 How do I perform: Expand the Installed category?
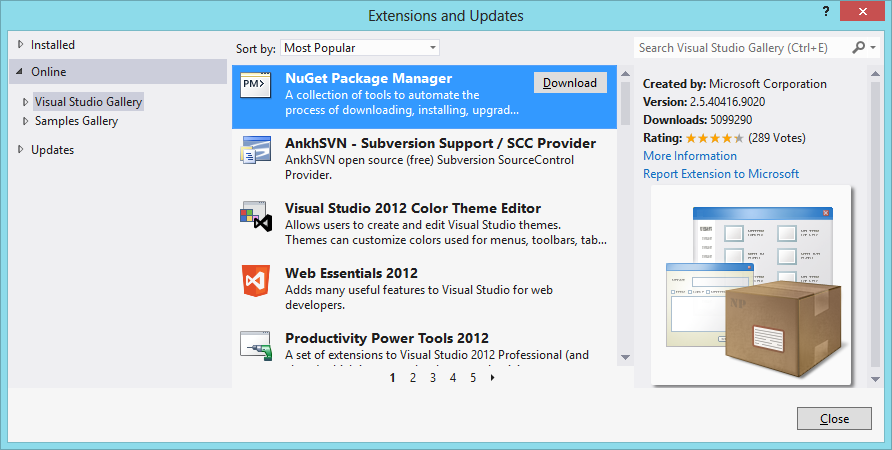coord(21,45)
